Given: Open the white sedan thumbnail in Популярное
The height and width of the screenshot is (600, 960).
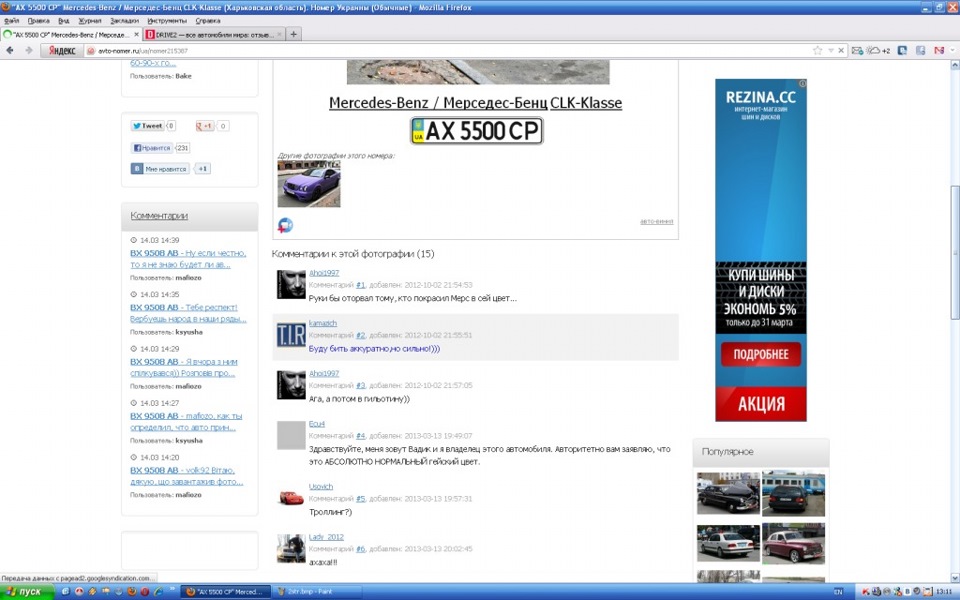Looking at the screenshot, I should click(728, 542).
